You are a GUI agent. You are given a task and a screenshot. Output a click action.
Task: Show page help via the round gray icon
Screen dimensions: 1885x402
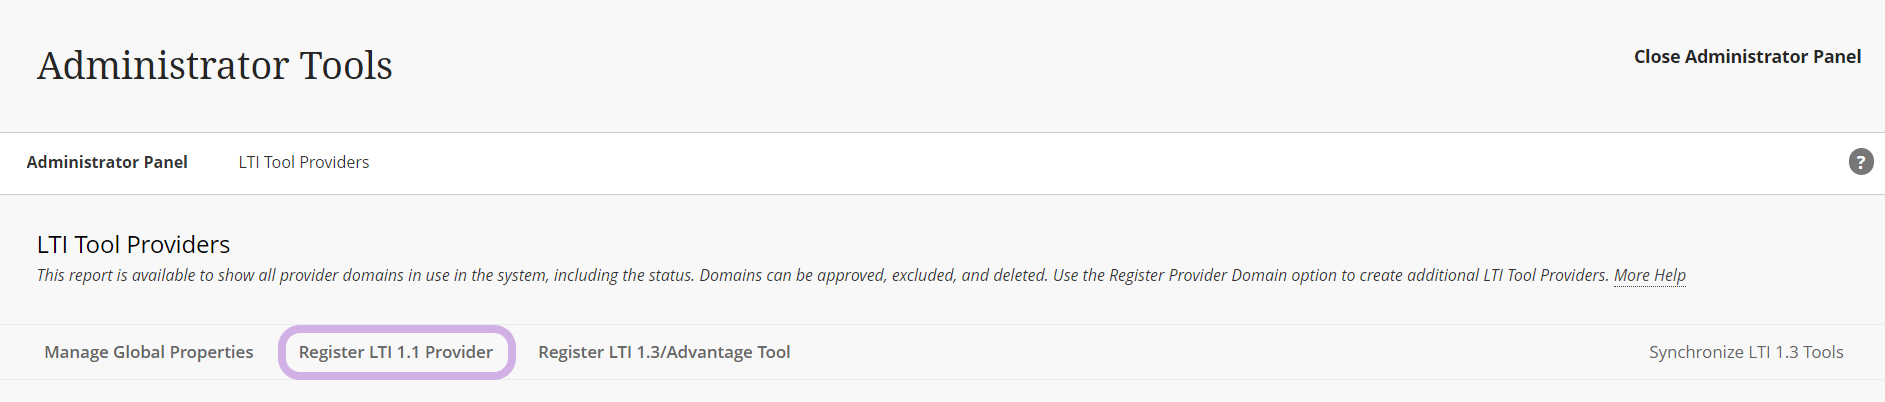click(x=1860, y=162)
